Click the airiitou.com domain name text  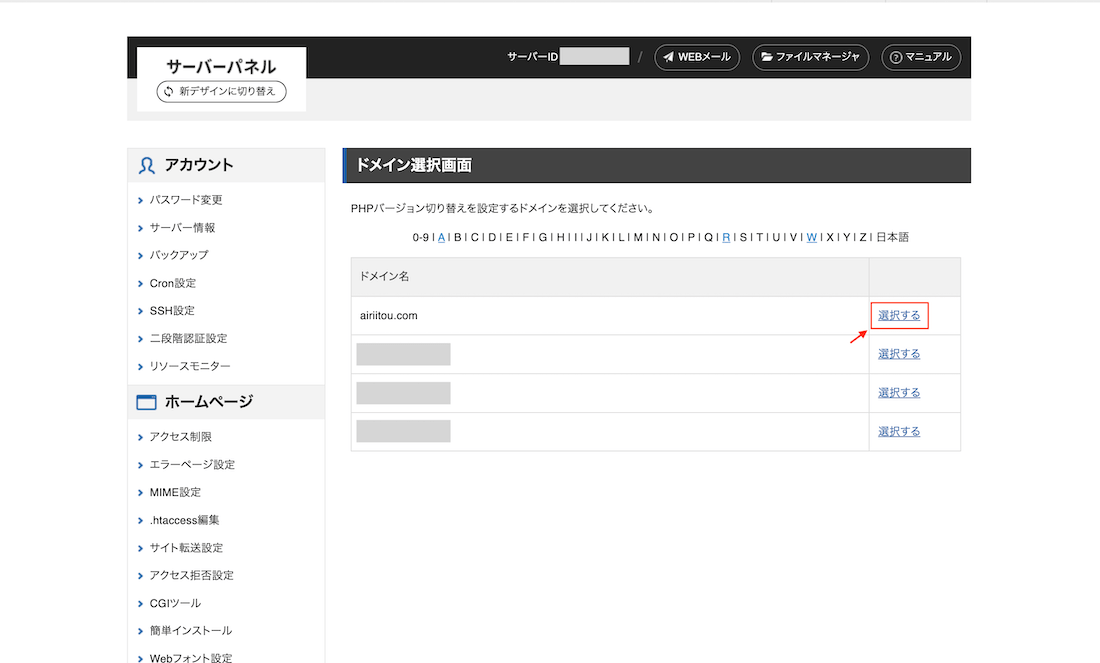tap(389, 316)
